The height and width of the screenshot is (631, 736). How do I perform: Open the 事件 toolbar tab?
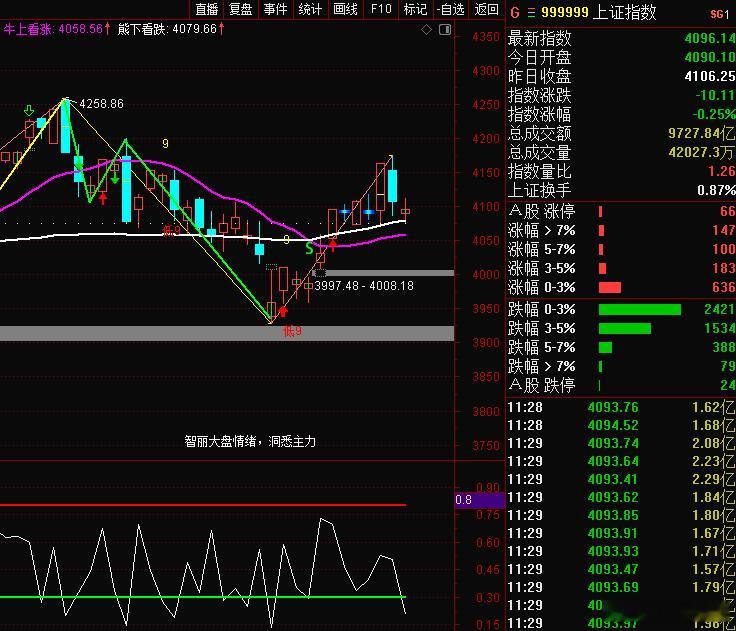point(276,9)
